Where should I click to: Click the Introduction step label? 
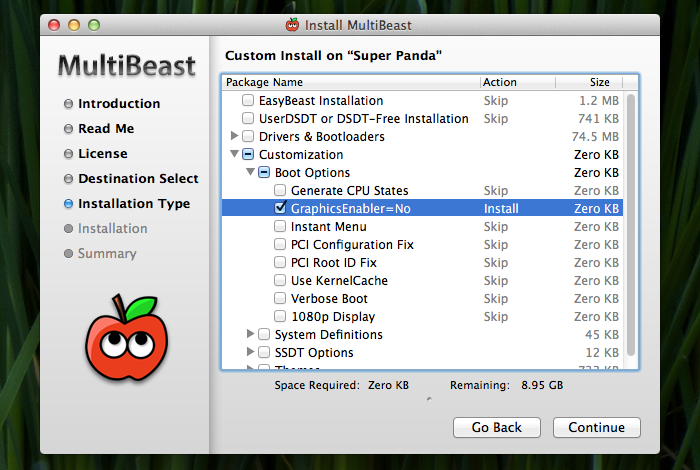coord(119,104)
